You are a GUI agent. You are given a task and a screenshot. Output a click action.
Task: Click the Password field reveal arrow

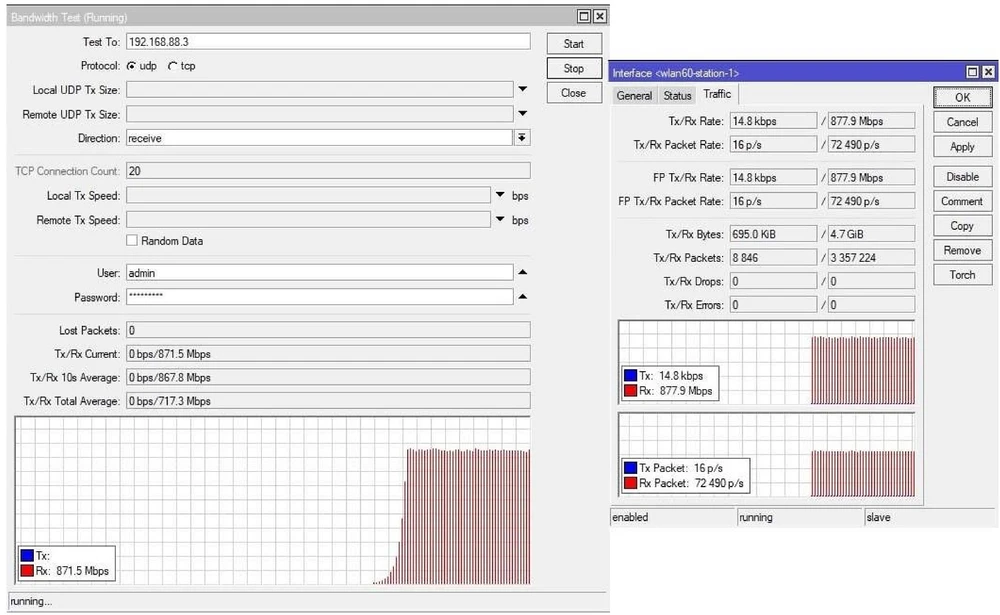click(524, 296)
